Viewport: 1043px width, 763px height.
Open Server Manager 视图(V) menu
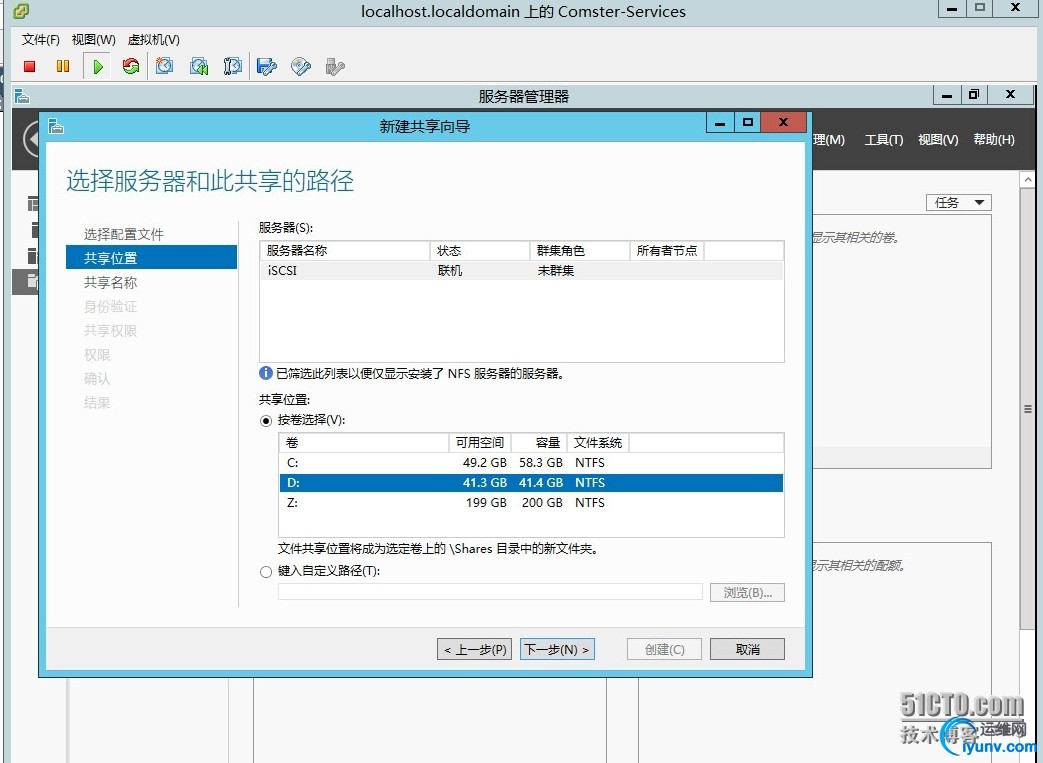(x=938, y=140)
